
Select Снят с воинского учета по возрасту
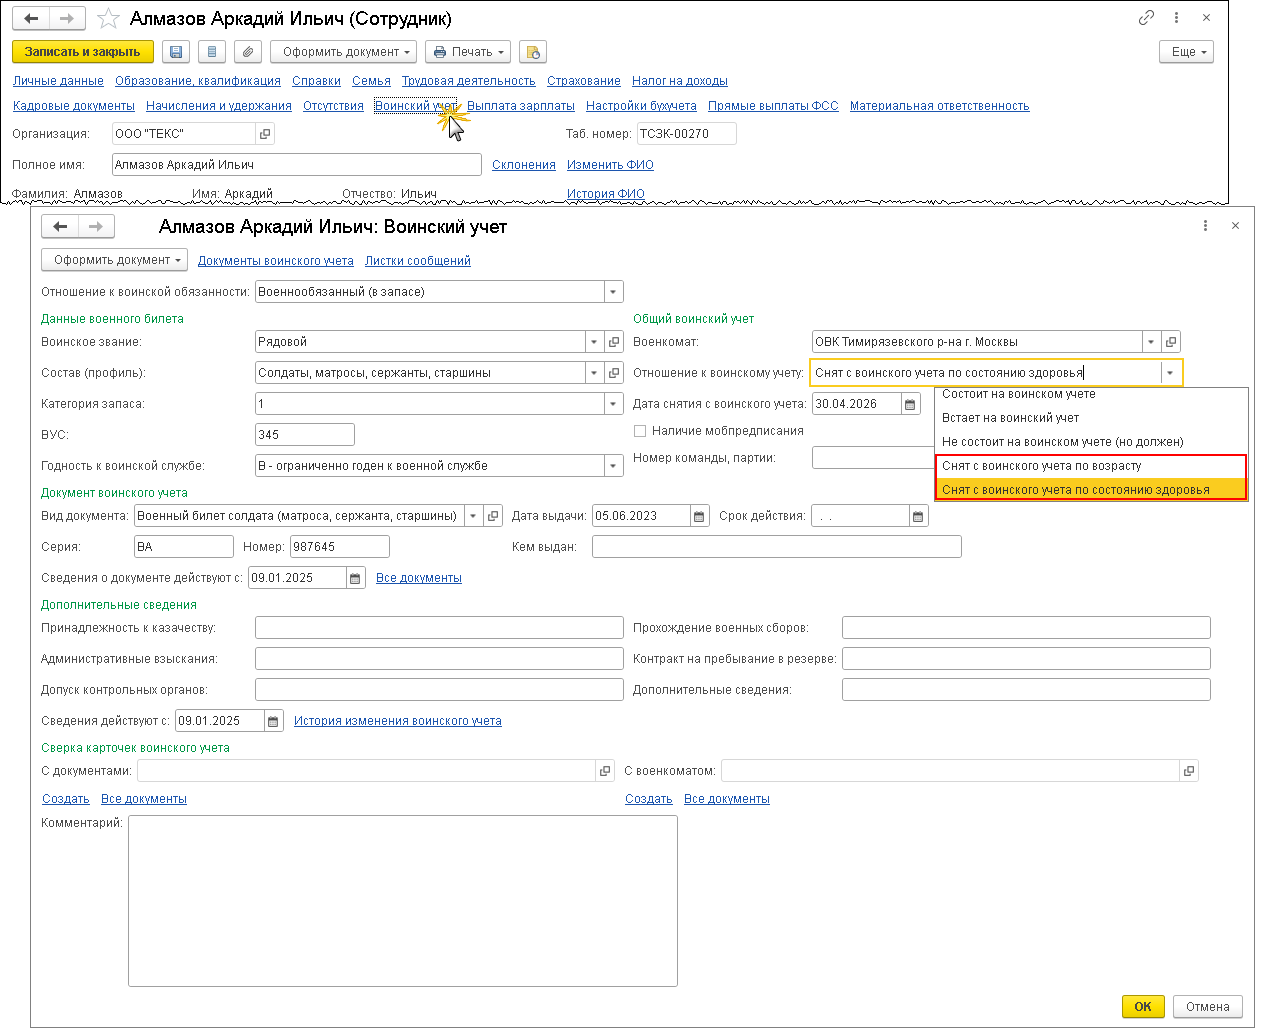pos(1091,466)
